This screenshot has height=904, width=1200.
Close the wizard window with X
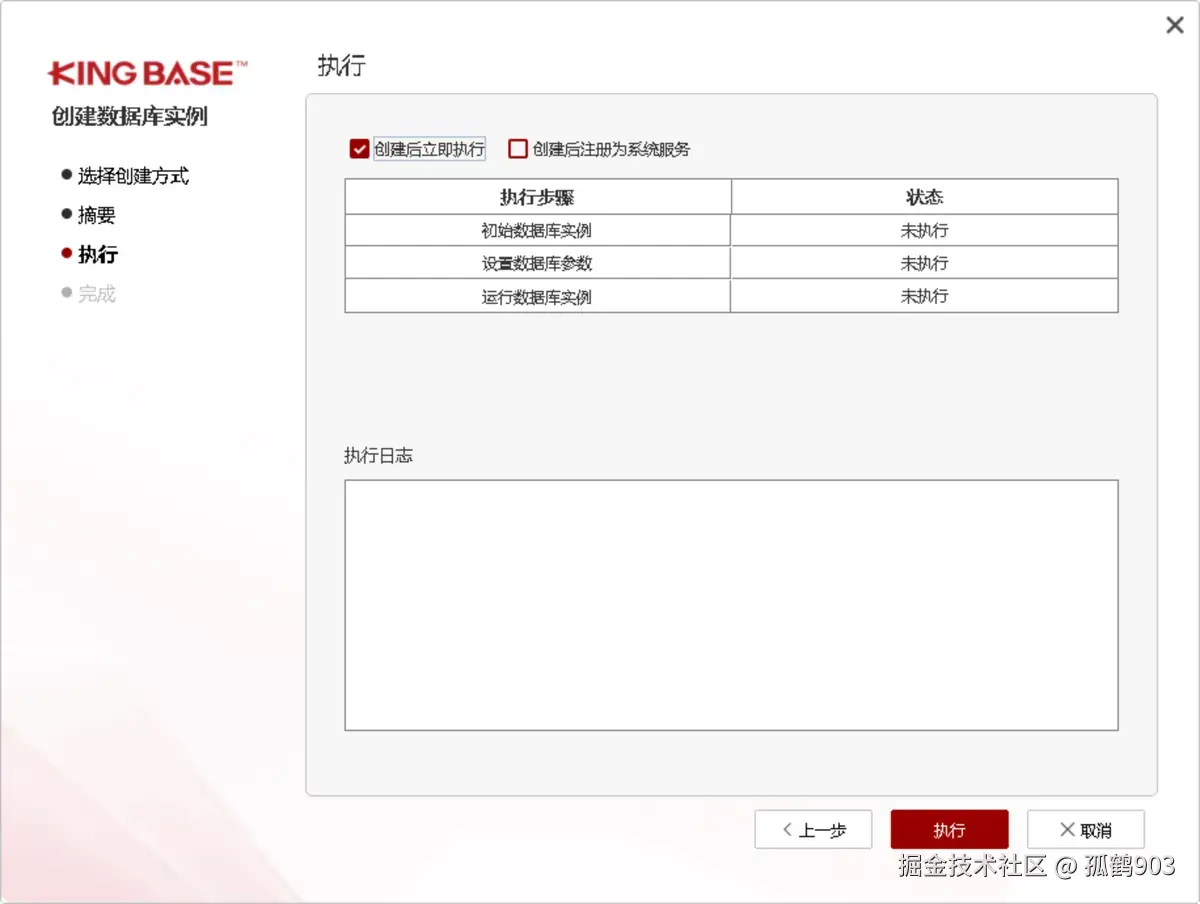(1175, 26)
